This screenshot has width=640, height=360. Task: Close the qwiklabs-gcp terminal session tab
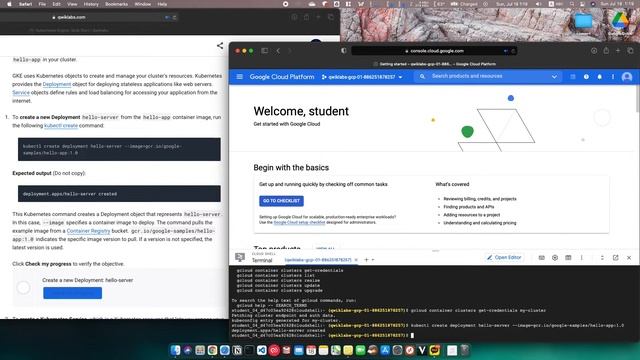(356, 260)
